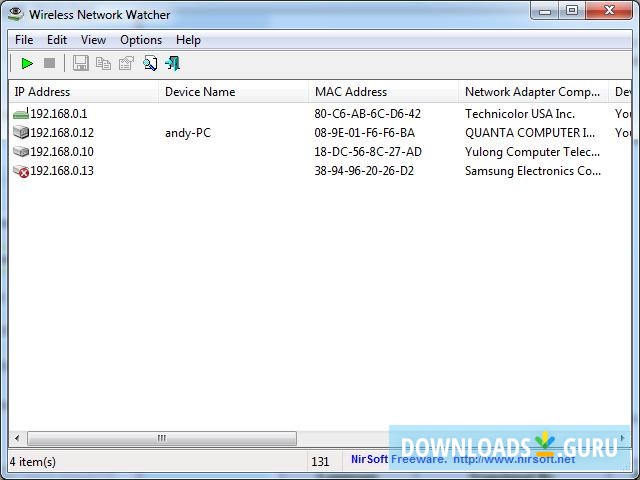Screen dimensions: 640x480
Task: Click MAC address 18-DC-56-8C-27-AD
Action: 368,152
